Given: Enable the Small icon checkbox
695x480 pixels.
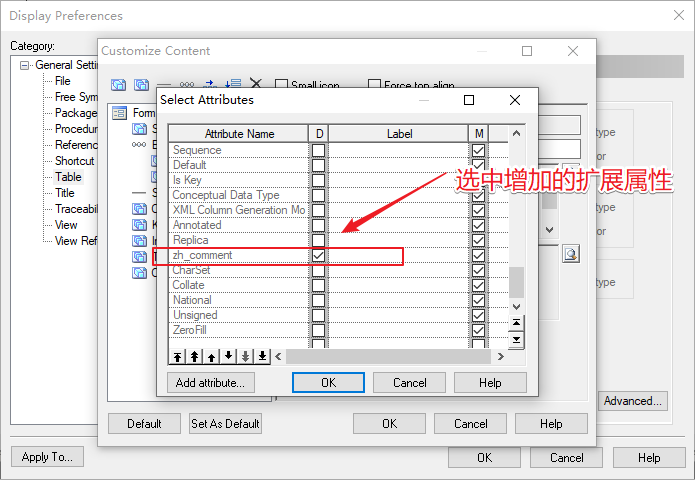Looking at the screenshot, I should (281, 84).
